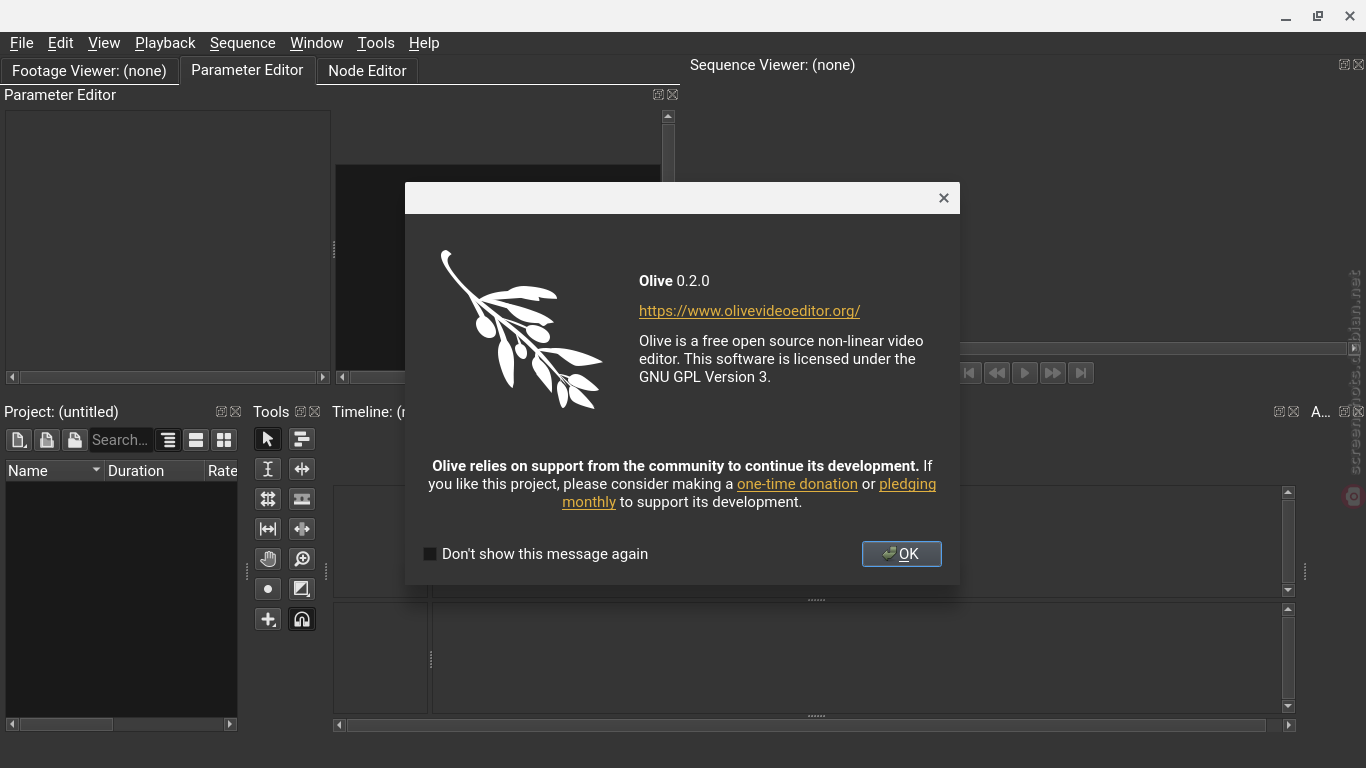Viewport: 1366px width, 768px height.
Task: Open the View menu
Action: (x=104, y=43)
